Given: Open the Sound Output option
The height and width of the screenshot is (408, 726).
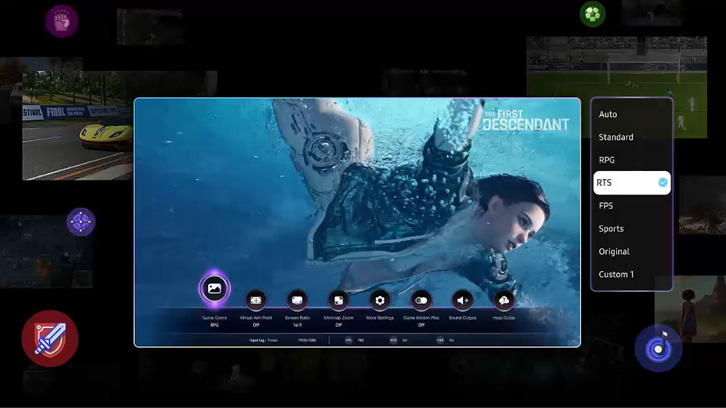Looking at the screenshot, I should [462, 300].
